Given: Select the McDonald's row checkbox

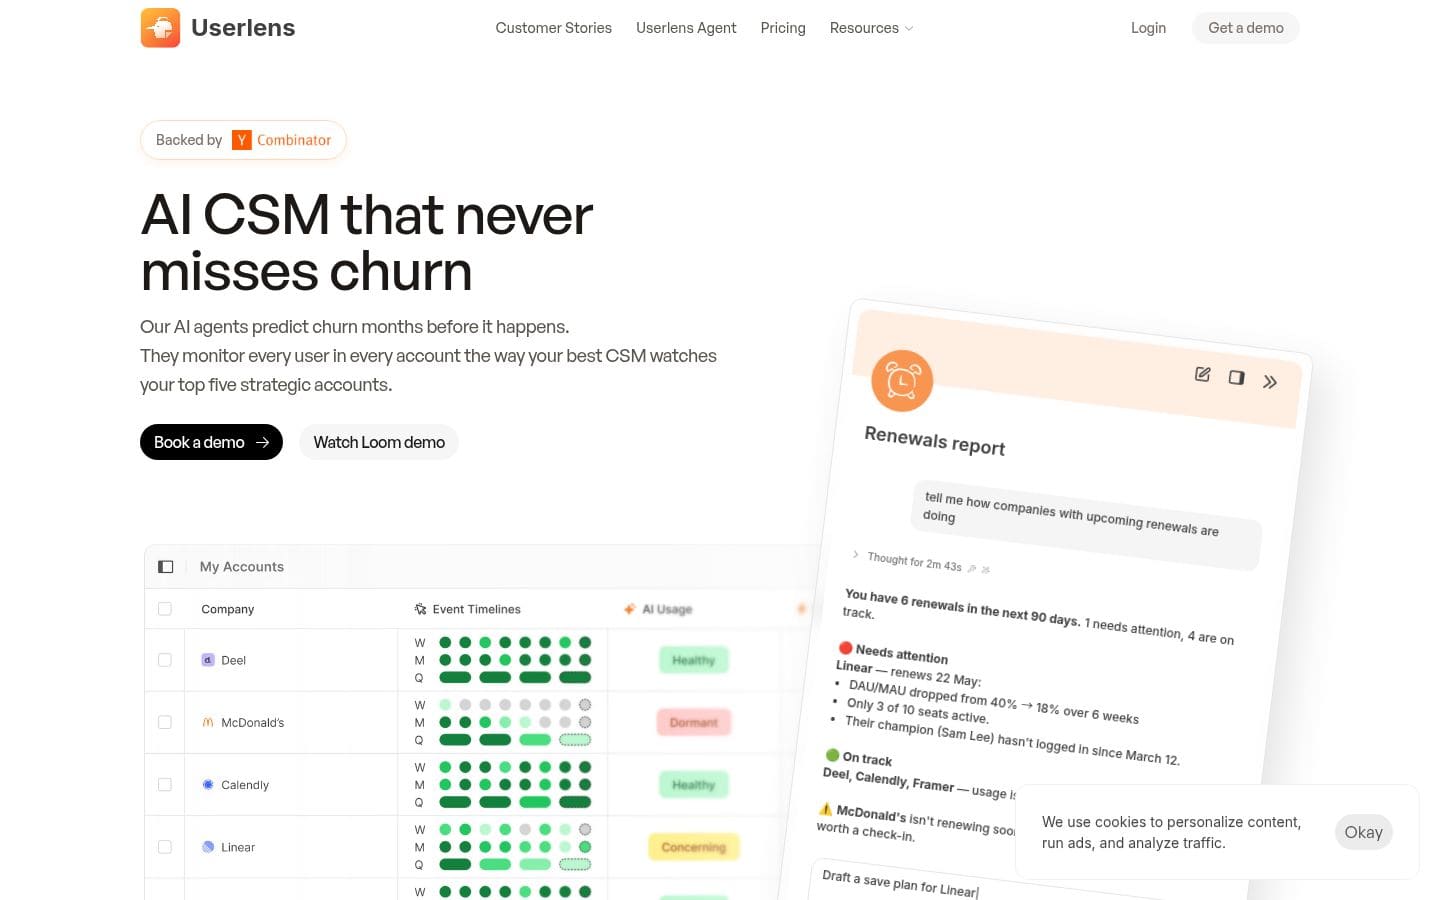Looking at the screenshot, I should 165,722.
